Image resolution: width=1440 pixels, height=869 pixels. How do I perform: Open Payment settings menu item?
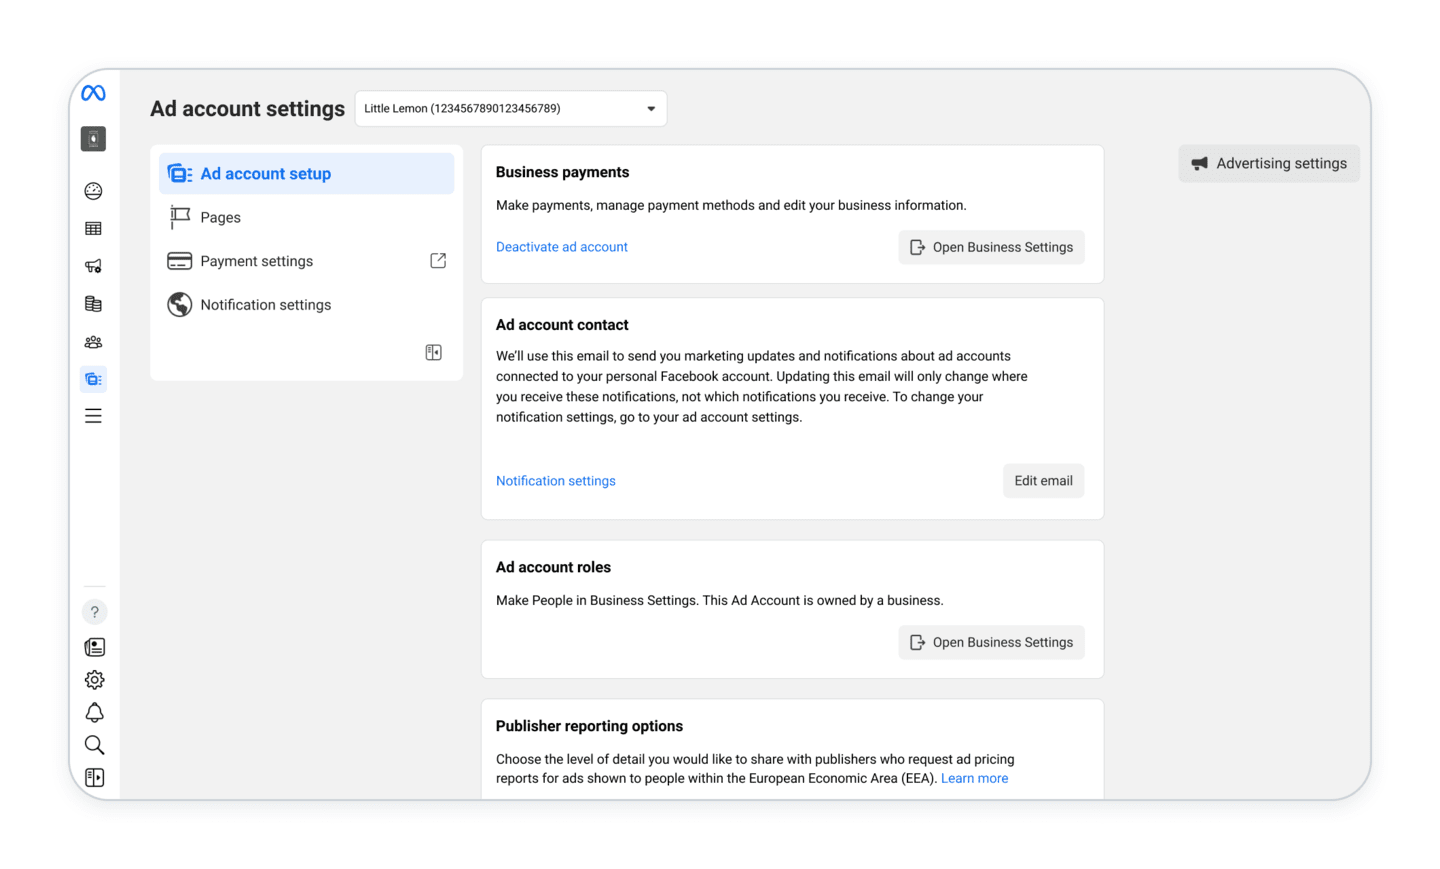point(257,261)
